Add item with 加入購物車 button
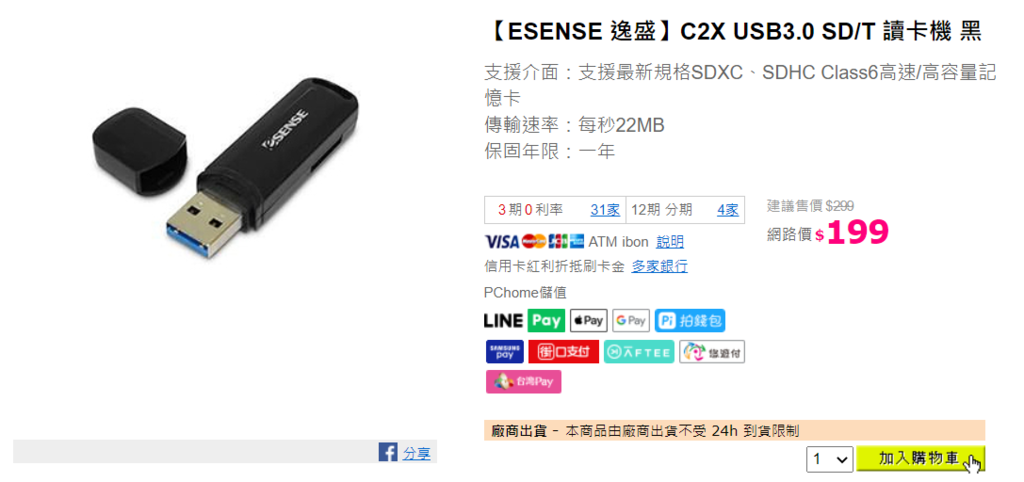 (920, 458)
